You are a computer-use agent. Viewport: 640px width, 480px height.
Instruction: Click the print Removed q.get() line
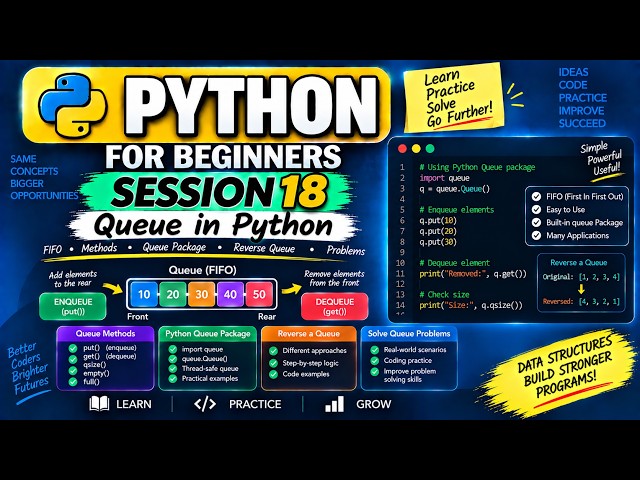coord(473,274)
